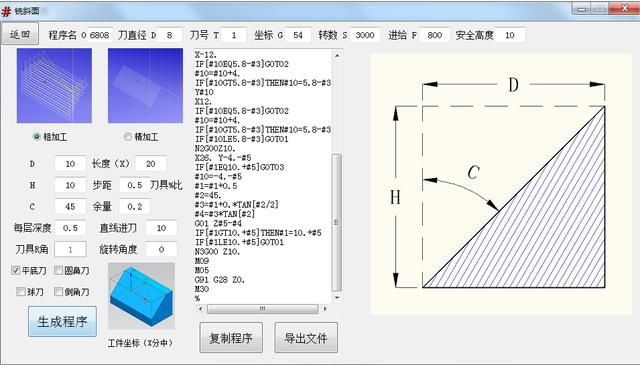The image size is (640, 365).
Task: Click the 每层深度 depth per layer field
Action: pos(70,228)
